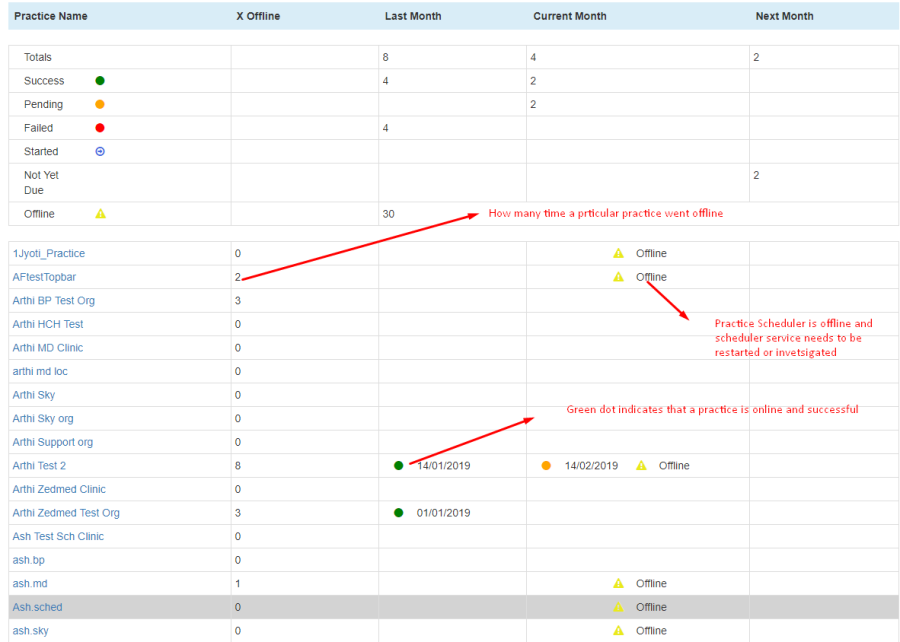Open Arthi Zedmed Test Org link
Image resolution: width=900 pixels, height=642 pixels.
point(66,512)
